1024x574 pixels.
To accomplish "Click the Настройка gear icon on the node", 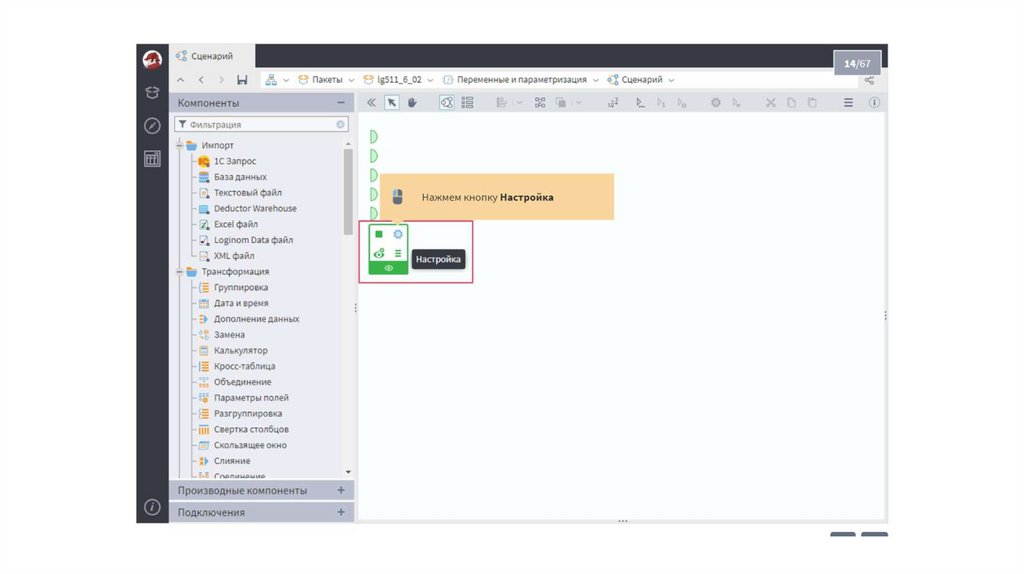I will [398, 234].
